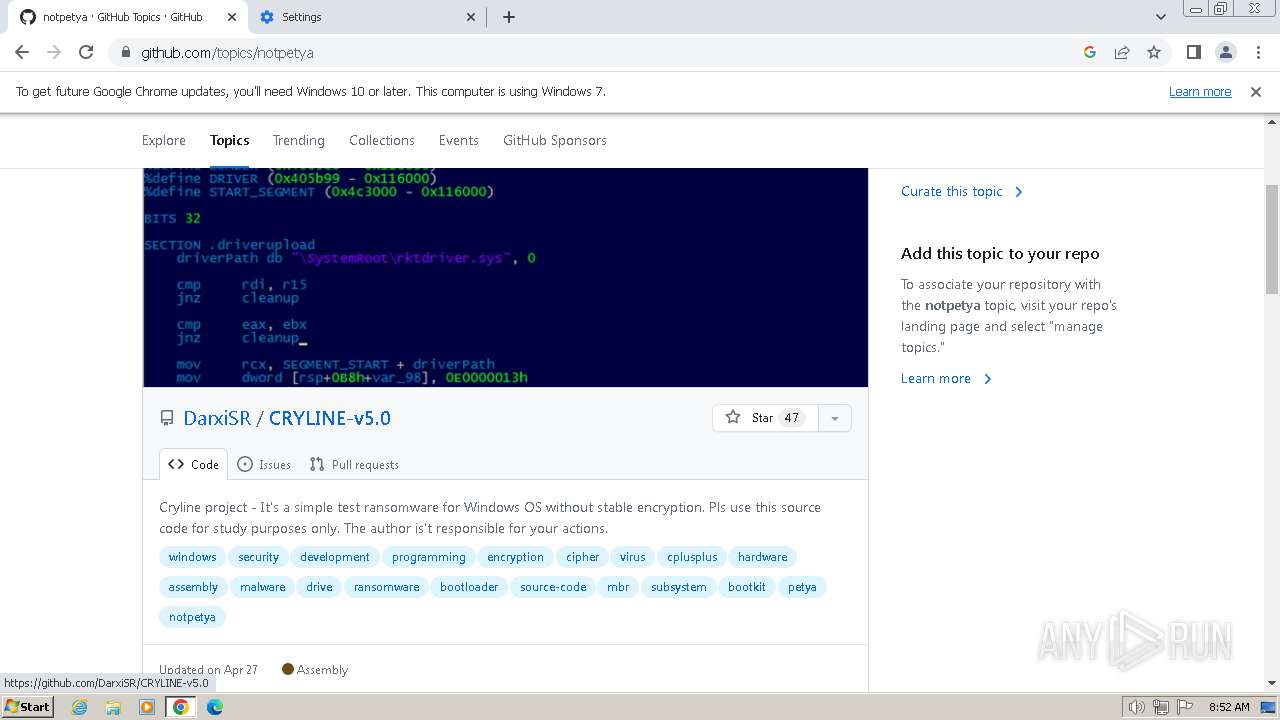The width and height of the screenshot is (1280, 720).
Task: Click Learn more under Add this topic
Action: click(x=946, y=378)
